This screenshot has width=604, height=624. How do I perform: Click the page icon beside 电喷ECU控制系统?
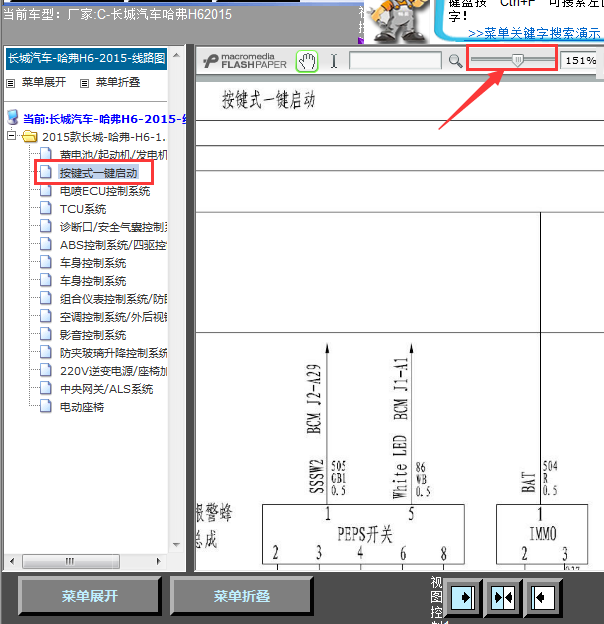pyautogui.click(x=46, y=190)
